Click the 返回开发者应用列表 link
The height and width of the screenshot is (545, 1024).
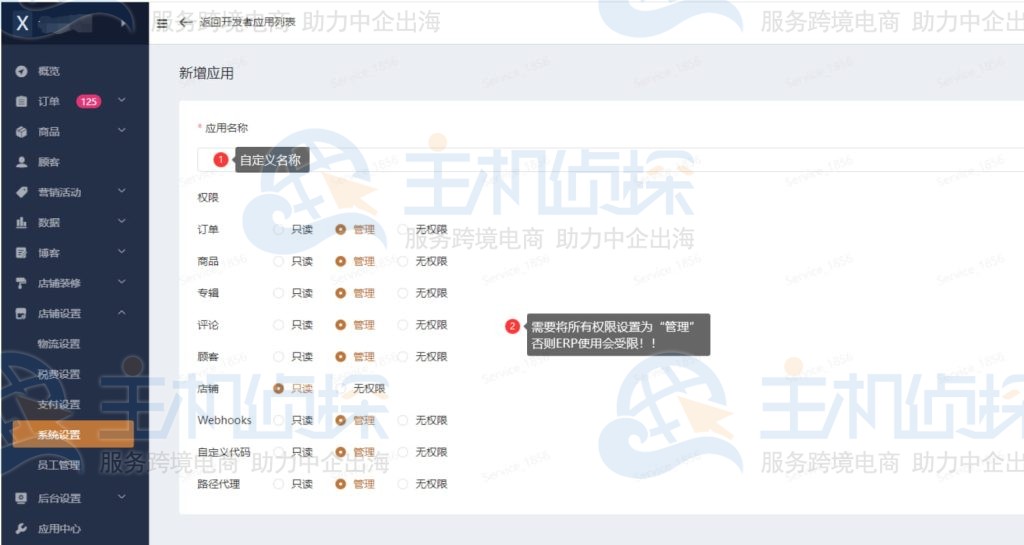(247, 22)
